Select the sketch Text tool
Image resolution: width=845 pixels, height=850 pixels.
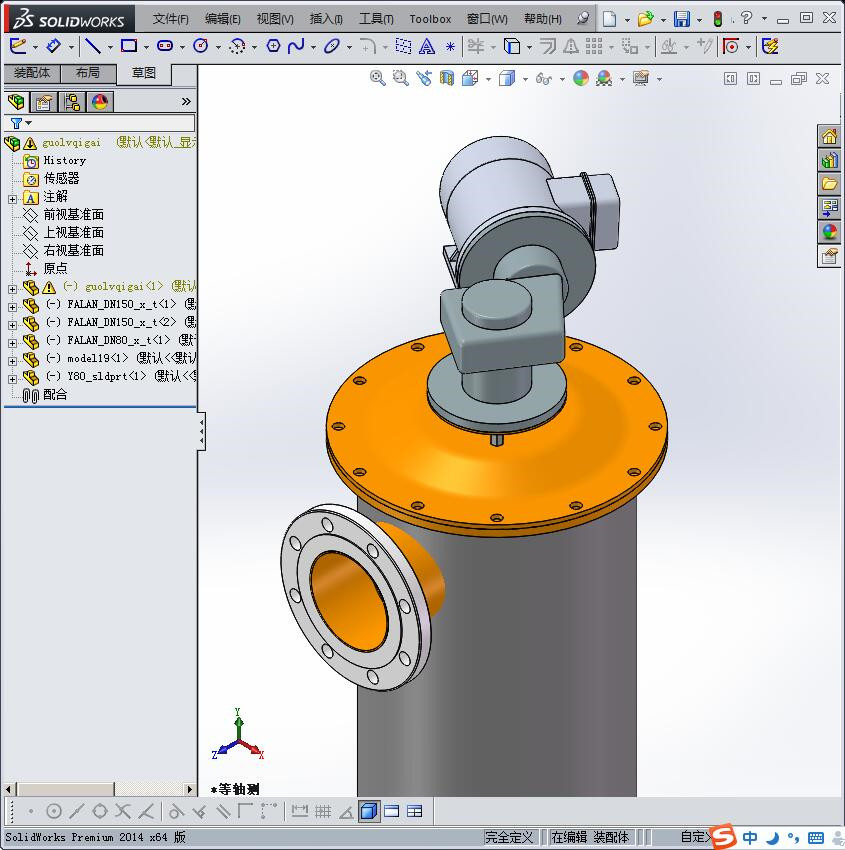pyautogui.click(x=427, y=47)
